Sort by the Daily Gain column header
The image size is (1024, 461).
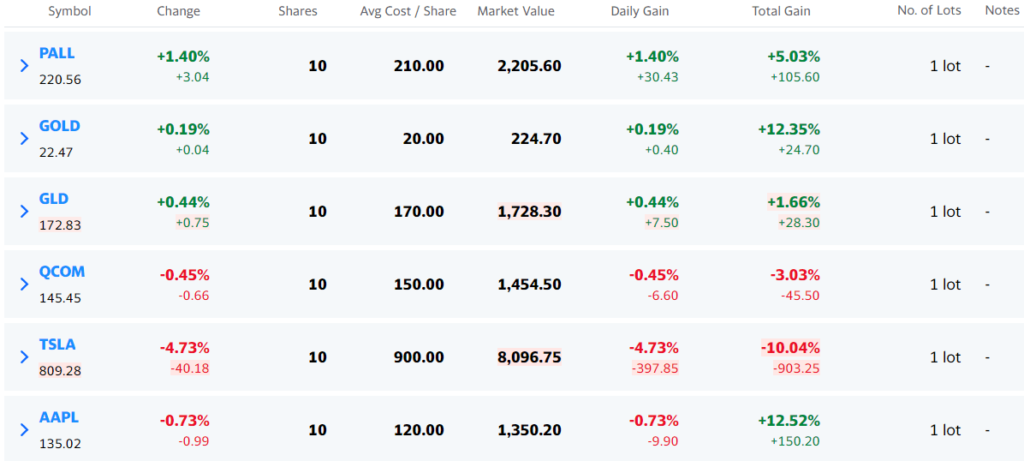(640, 11)
